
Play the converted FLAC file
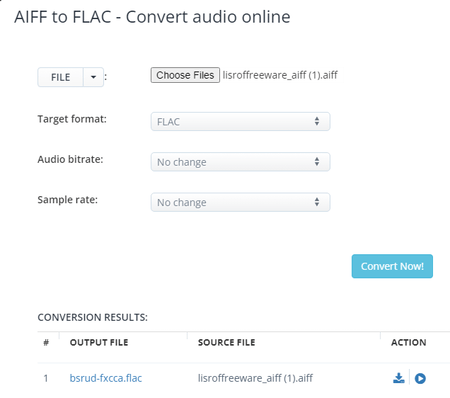[x=420, y=378]
